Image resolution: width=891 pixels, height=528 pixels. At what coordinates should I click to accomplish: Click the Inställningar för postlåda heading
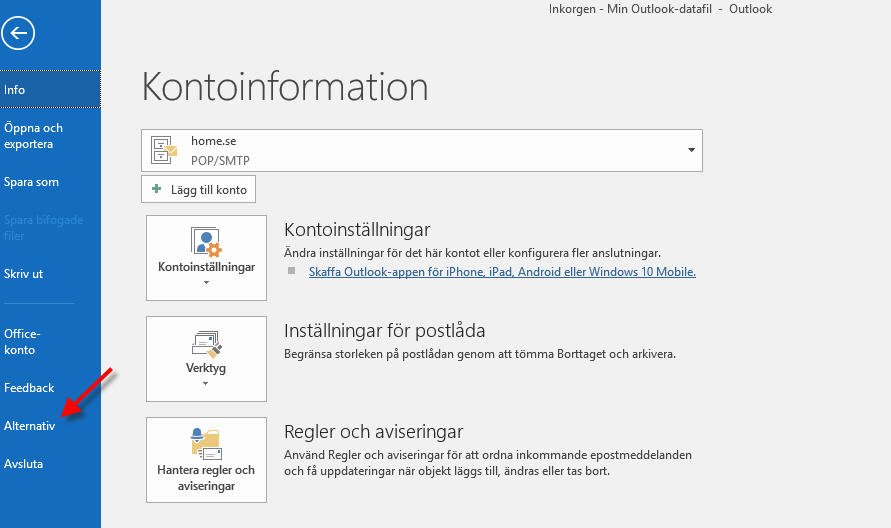point(385,331)
